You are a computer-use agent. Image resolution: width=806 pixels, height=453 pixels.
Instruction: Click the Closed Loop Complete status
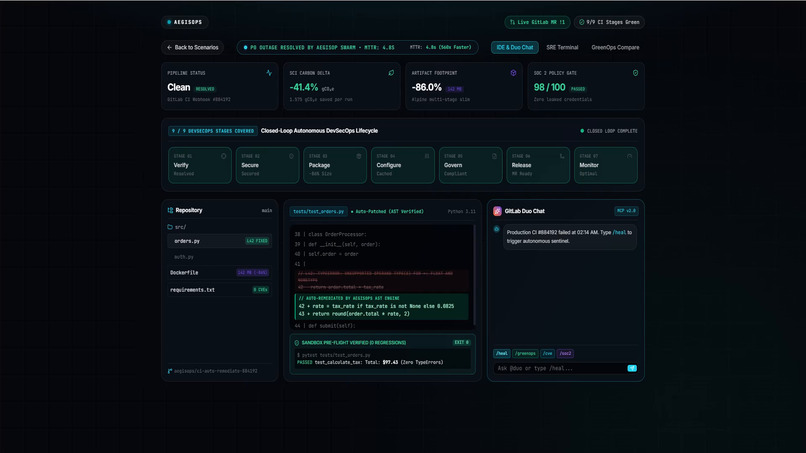click(x=609, y=131)
